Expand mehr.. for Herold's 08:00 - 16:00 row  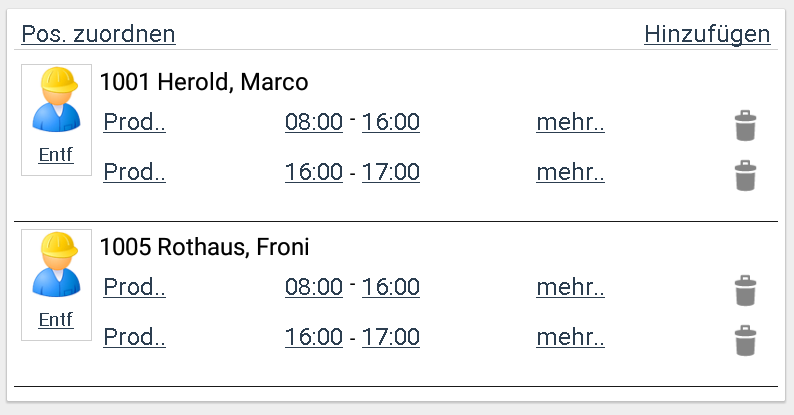570,122
